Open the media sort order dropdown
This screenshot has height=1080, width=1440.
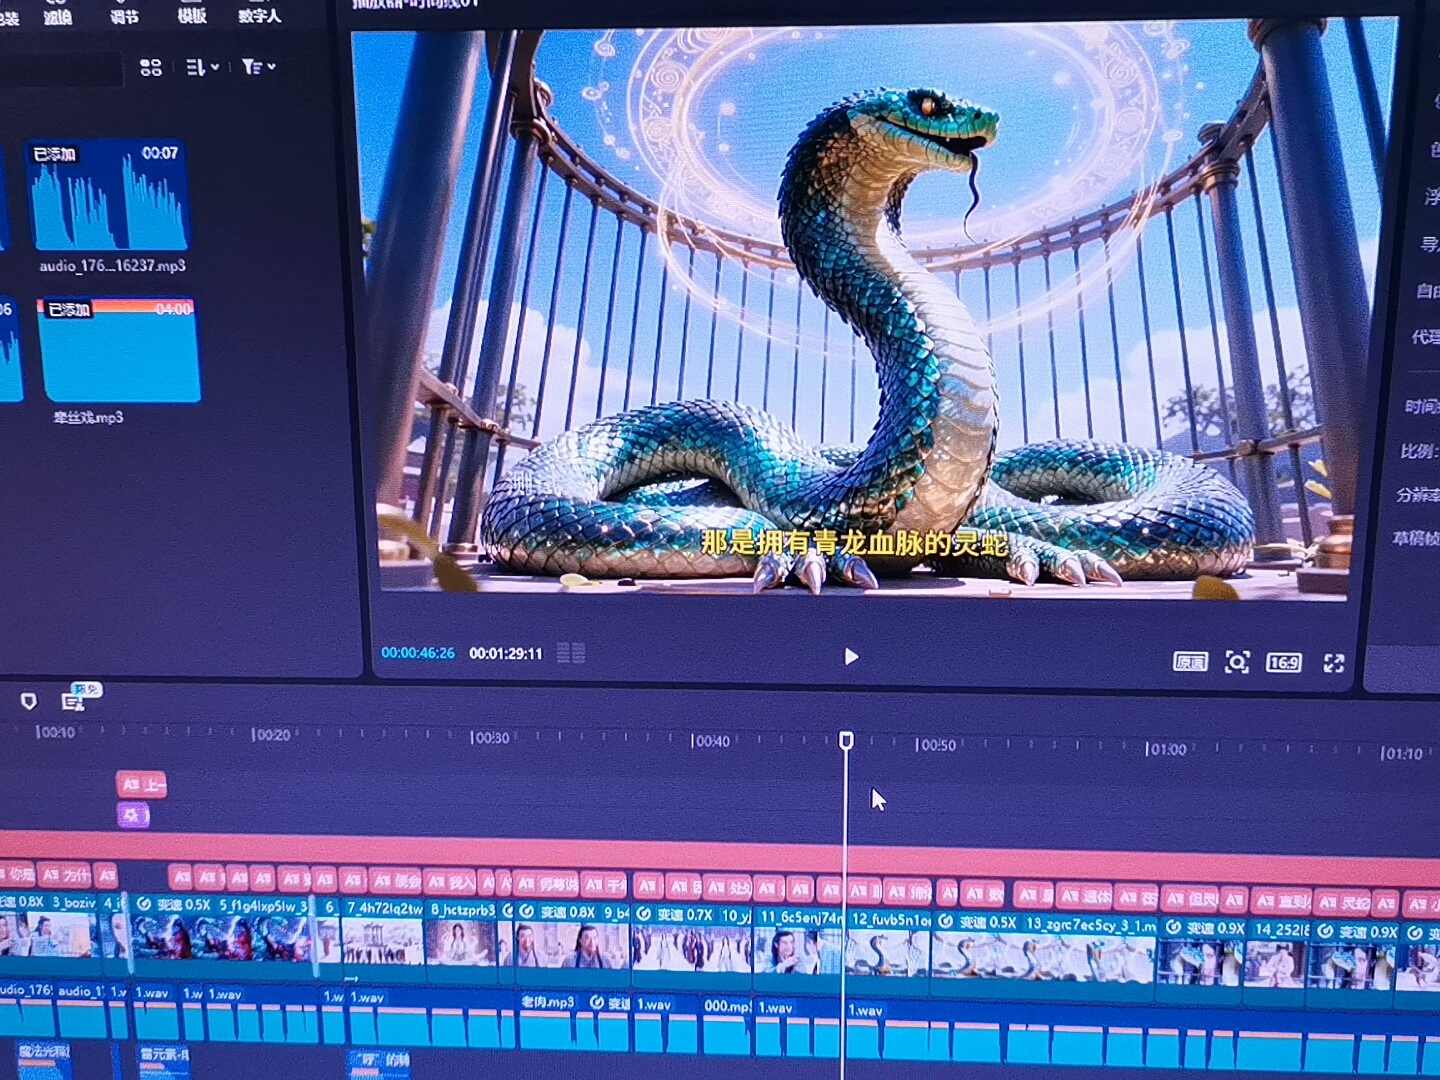tap(202, 67)
